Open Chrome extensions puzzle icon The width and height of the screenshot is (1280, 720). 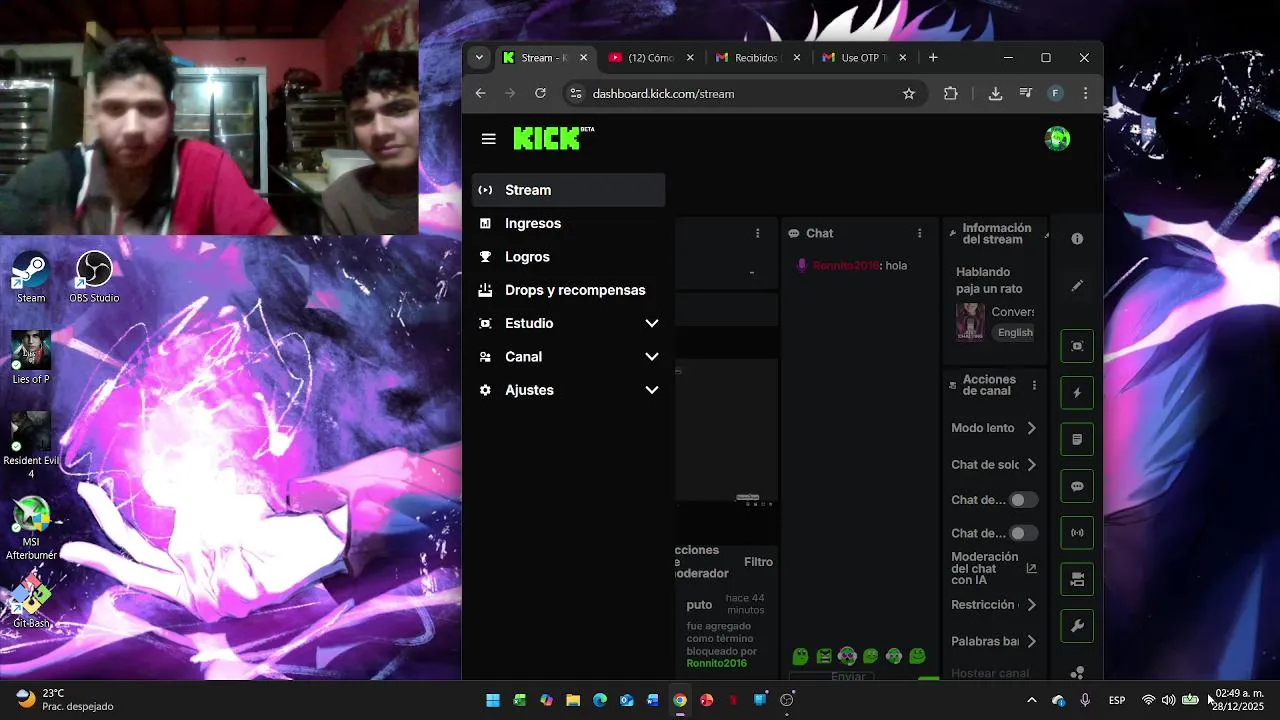[x=950, y=93]
